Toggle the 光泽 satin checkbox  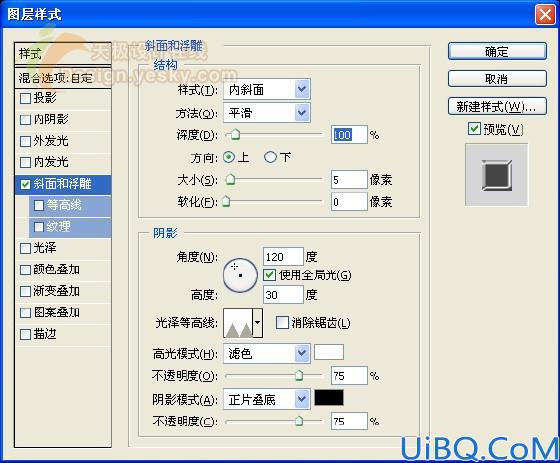pyautogui.click(x=25, y=248)
